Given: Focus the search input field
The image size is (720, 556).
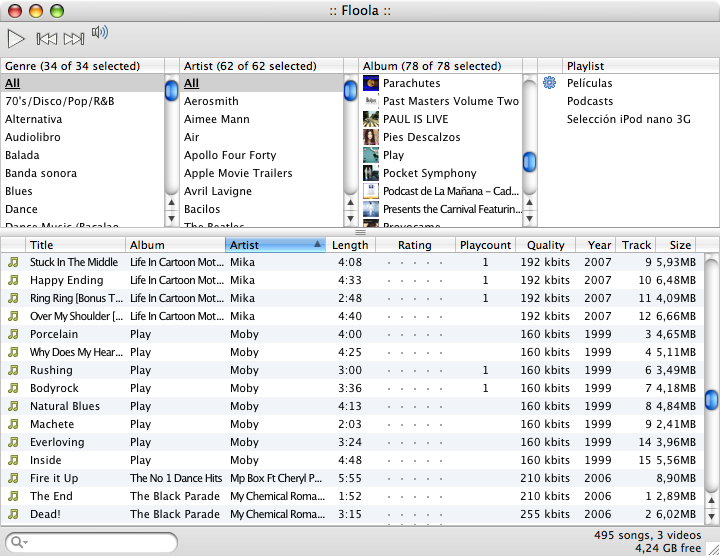Looking at the screenshot, I should 92,542.
